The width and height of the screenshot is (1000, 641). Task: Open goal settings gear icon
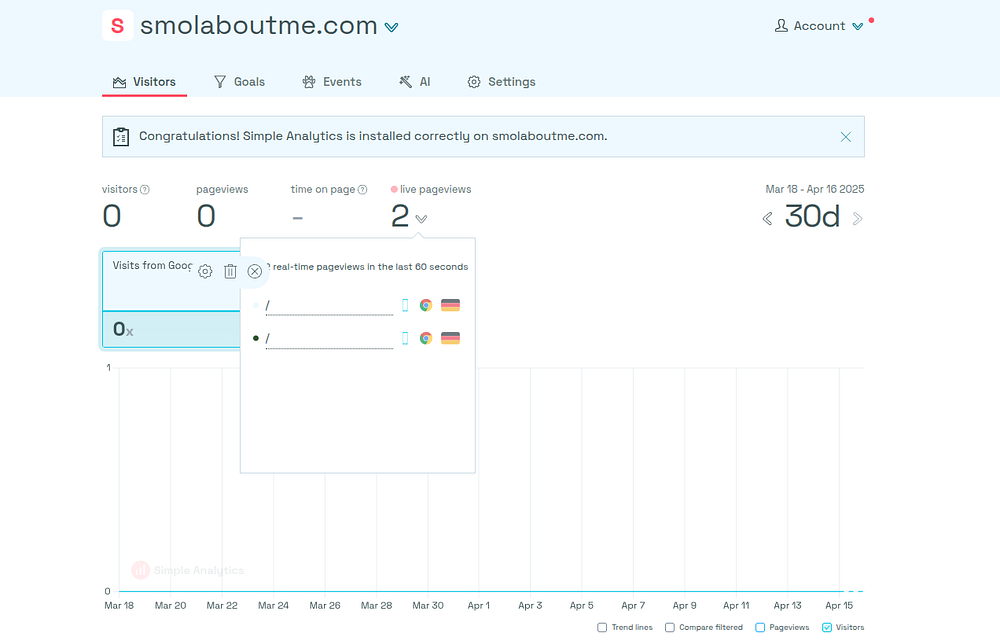coord(205,272)
